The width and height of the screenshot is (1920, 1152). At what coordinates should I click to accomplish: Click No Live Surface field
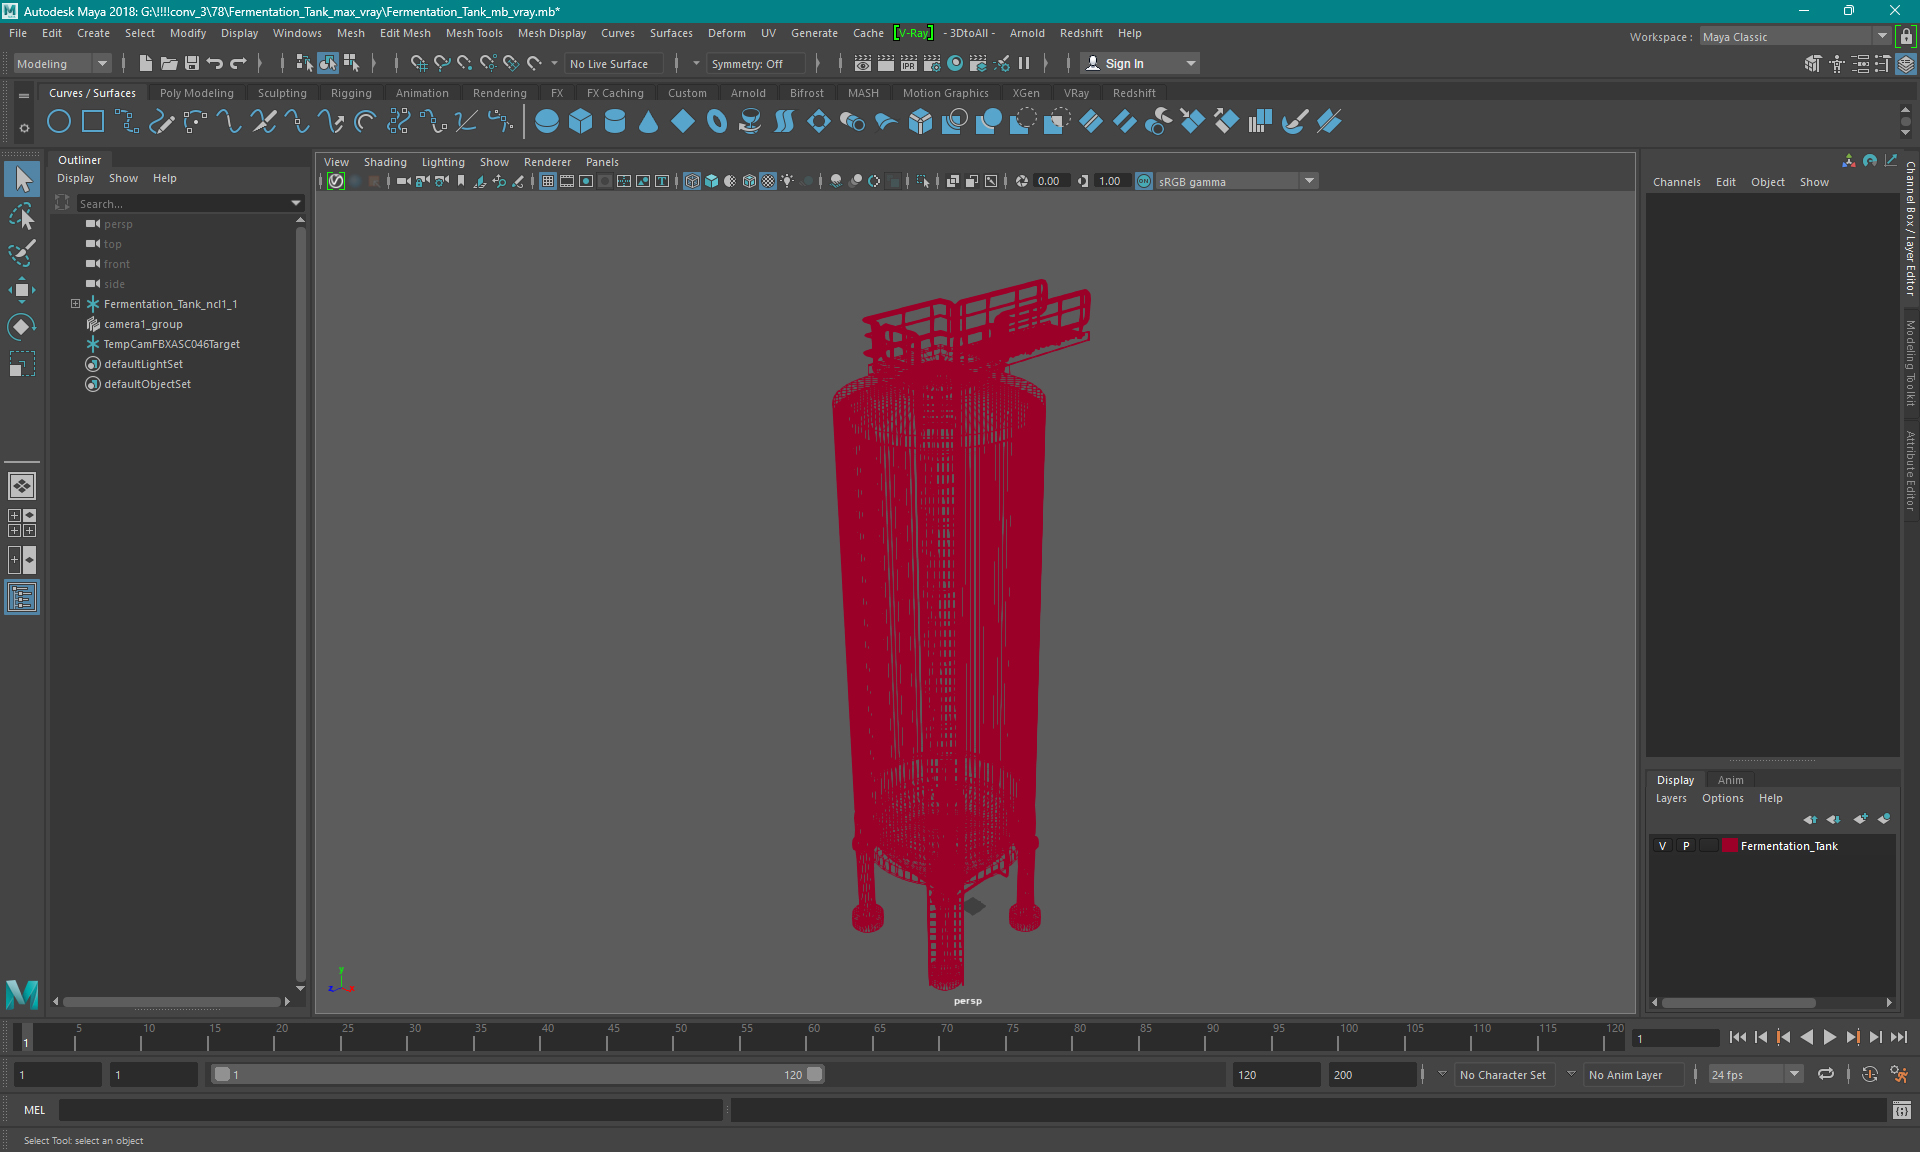(613, 63)
